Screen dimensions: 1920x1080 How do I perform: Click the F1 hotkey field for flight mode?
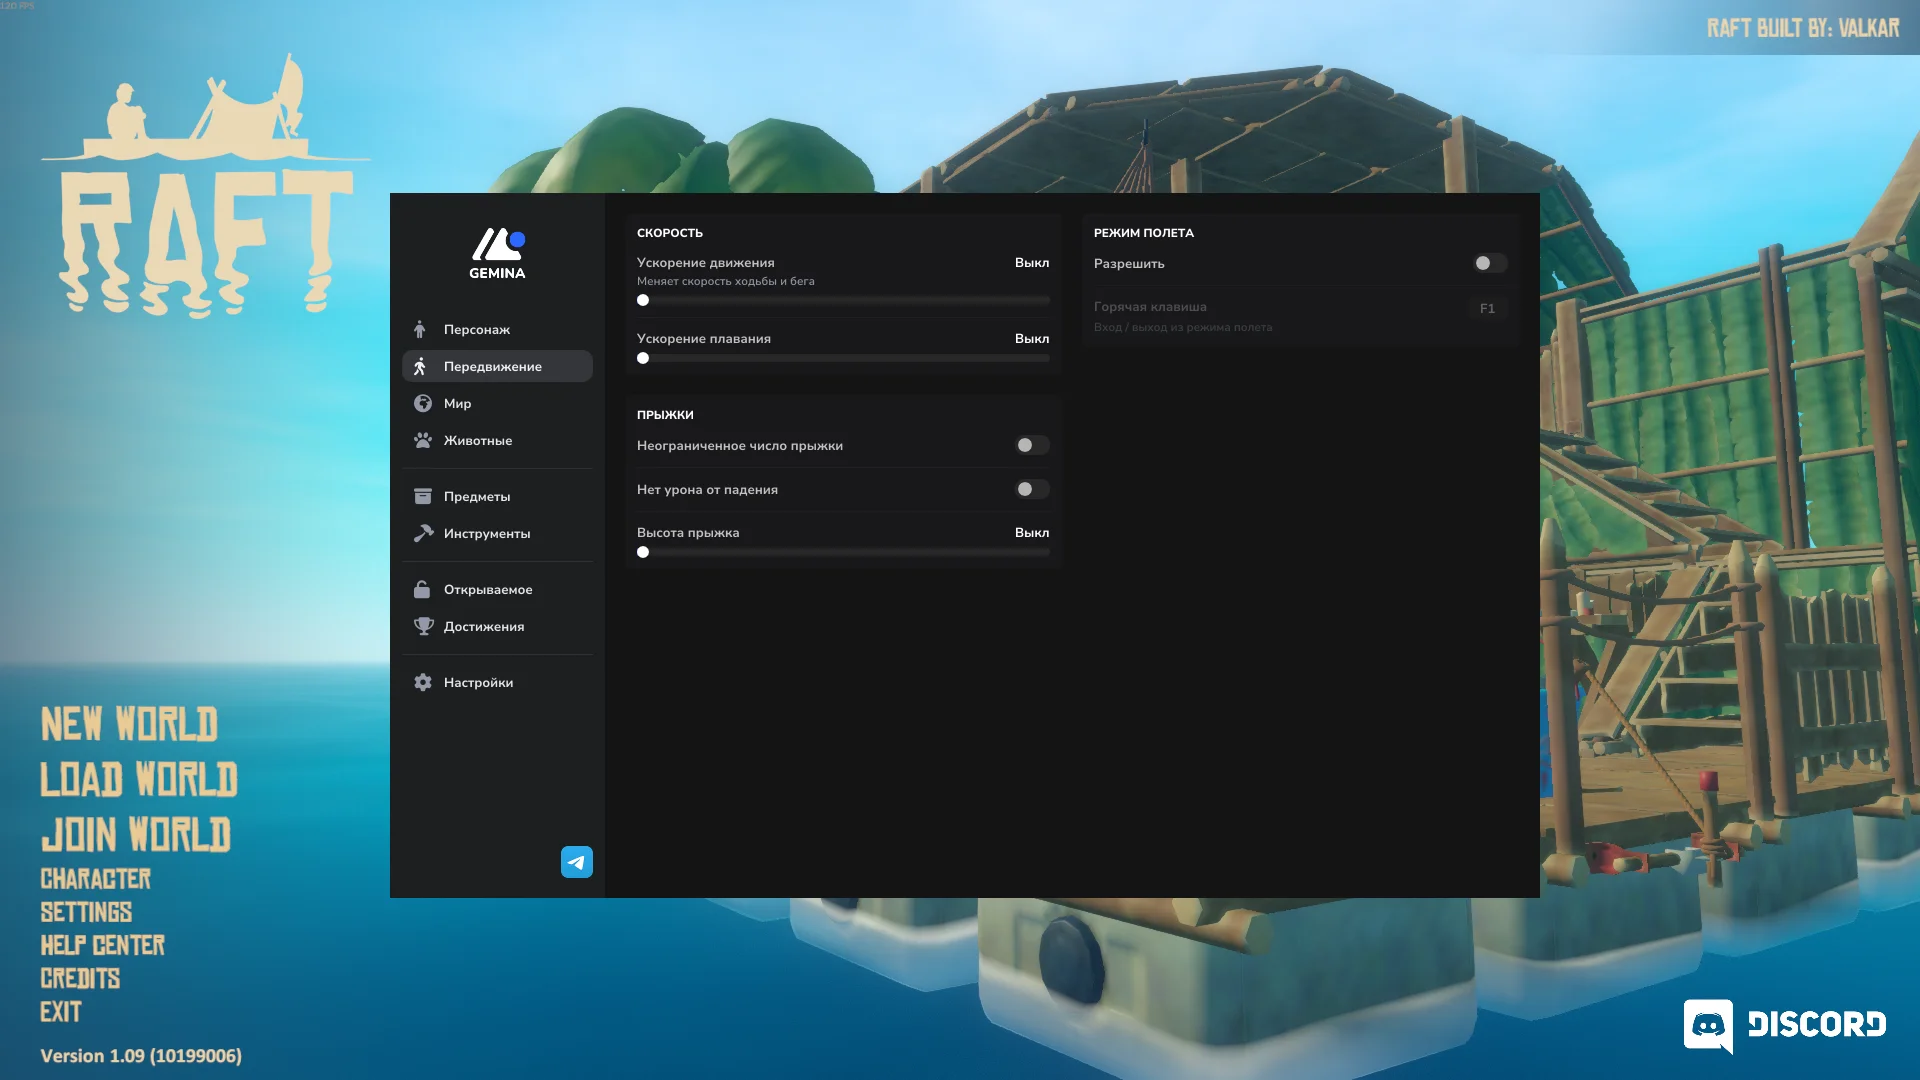pos(1487,308)
